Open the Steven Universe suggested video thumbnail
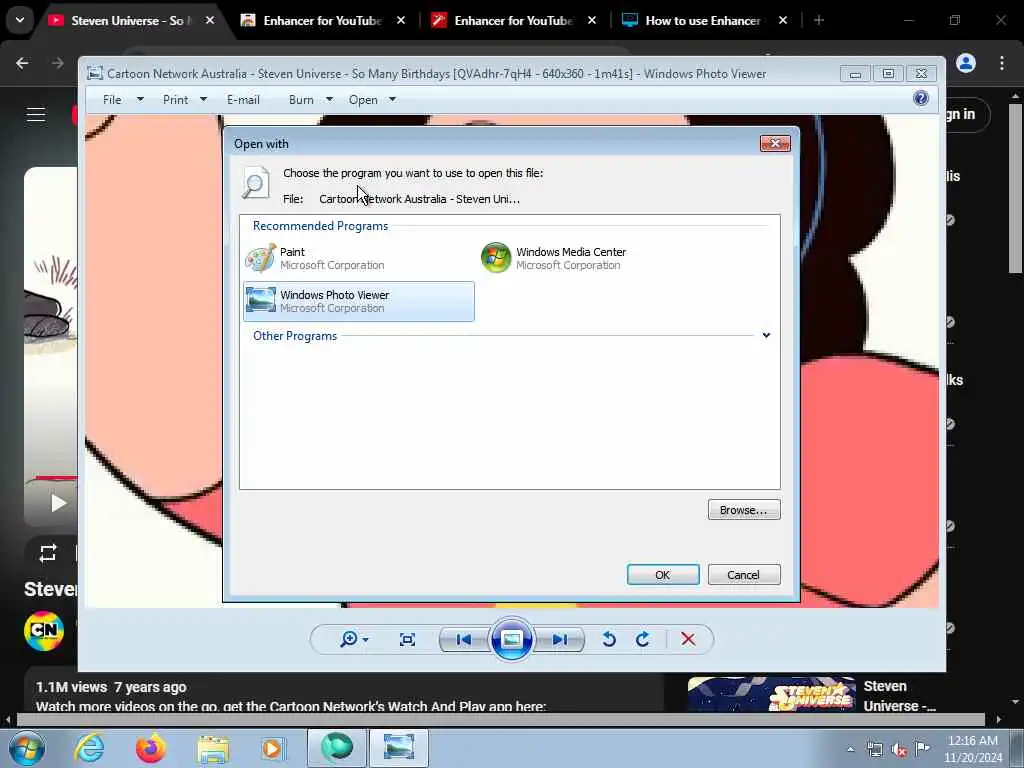The height and width of the screenshot is (768, 1024). point(771,694)
